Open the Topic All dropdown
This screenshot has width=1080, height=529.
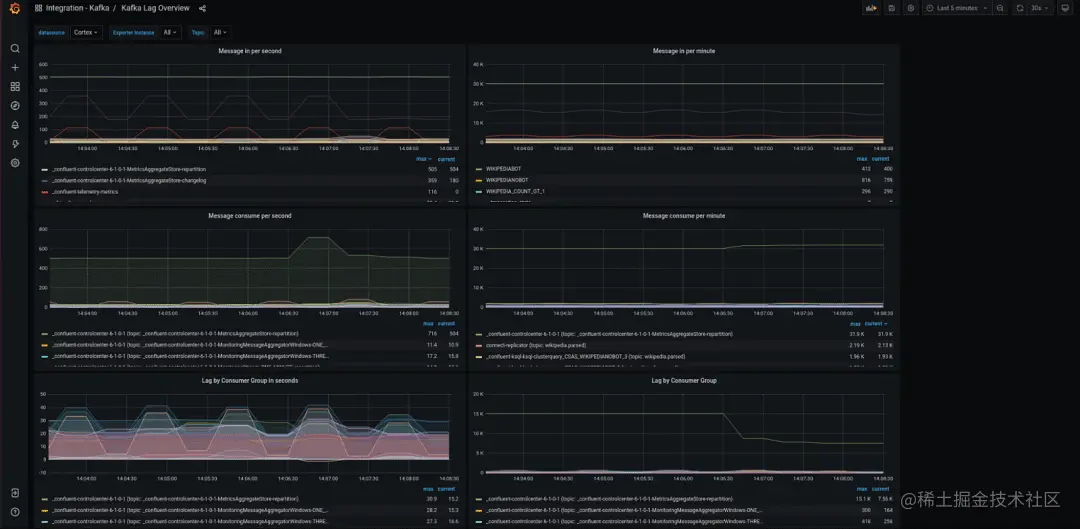point(220,32)
